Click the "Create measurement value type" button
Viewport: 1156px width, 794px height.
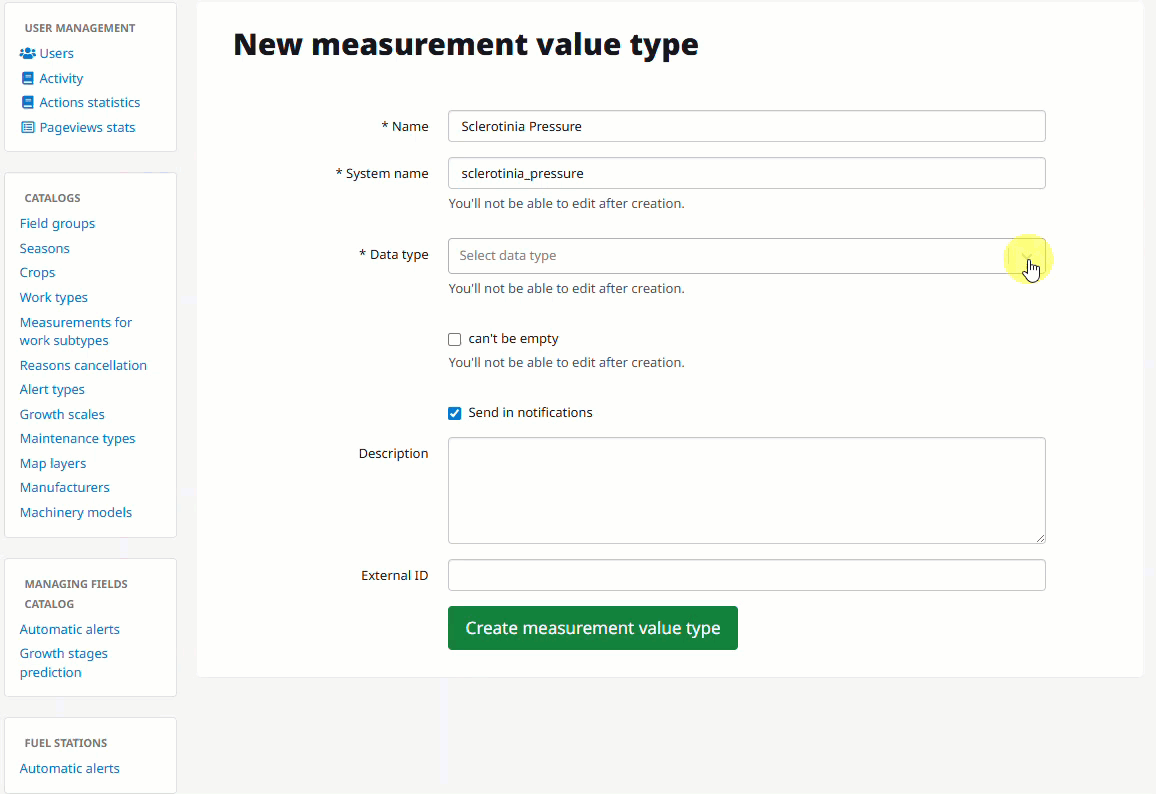[x=592, y=628]
